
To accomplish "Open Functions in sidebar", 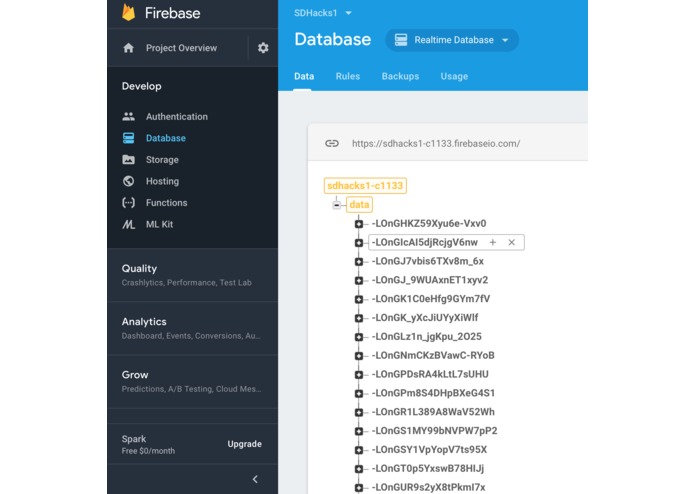I will click(x=167, y=202).
